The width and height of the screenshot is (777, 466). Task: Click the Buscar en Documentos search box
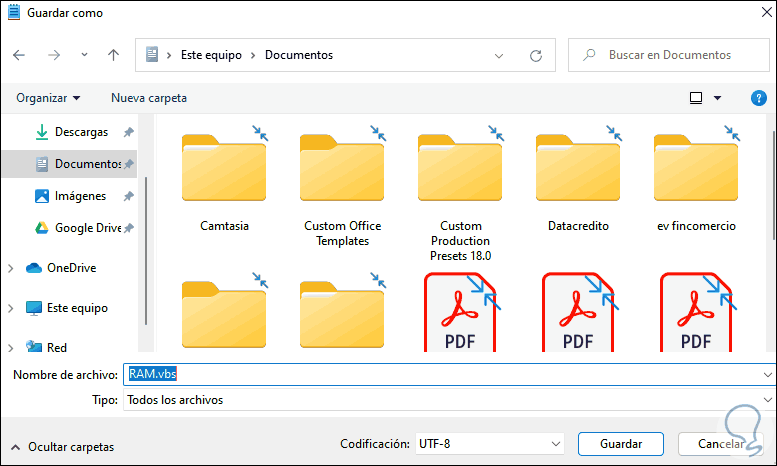click(x=669, y=55)
